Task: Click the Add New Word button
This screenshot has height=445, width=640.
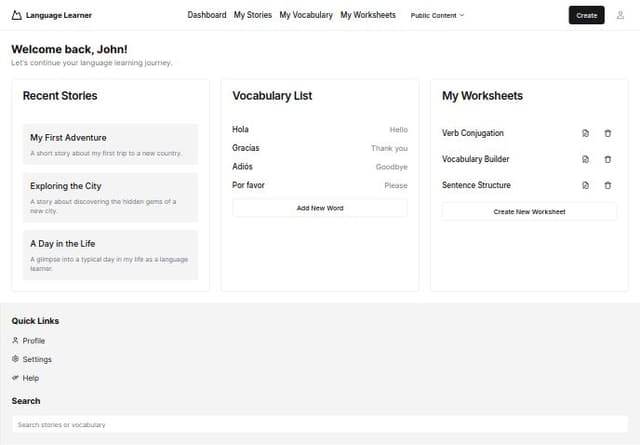Action: pyautogui.click(x=320, y=208)
